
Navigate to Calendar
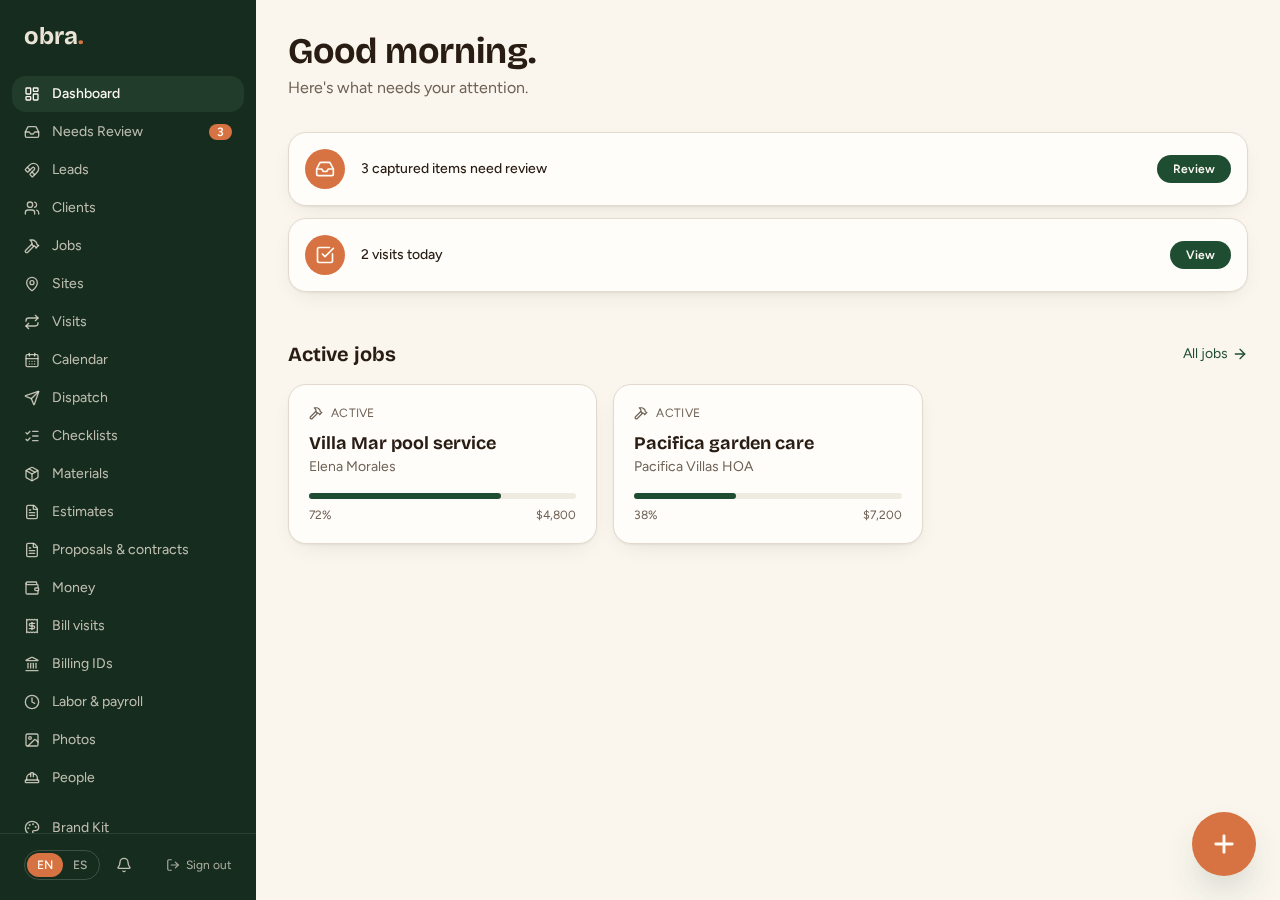(x=128, y=360)
